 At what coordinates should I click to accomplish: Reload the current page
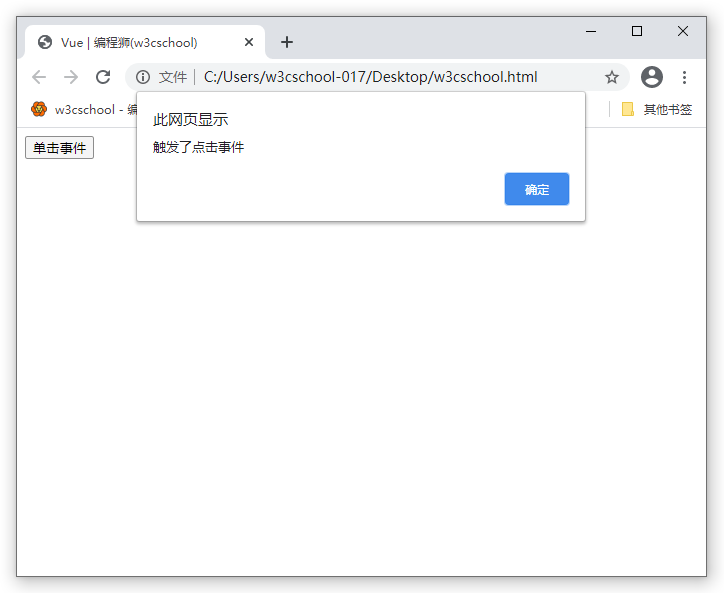[103, 77]
